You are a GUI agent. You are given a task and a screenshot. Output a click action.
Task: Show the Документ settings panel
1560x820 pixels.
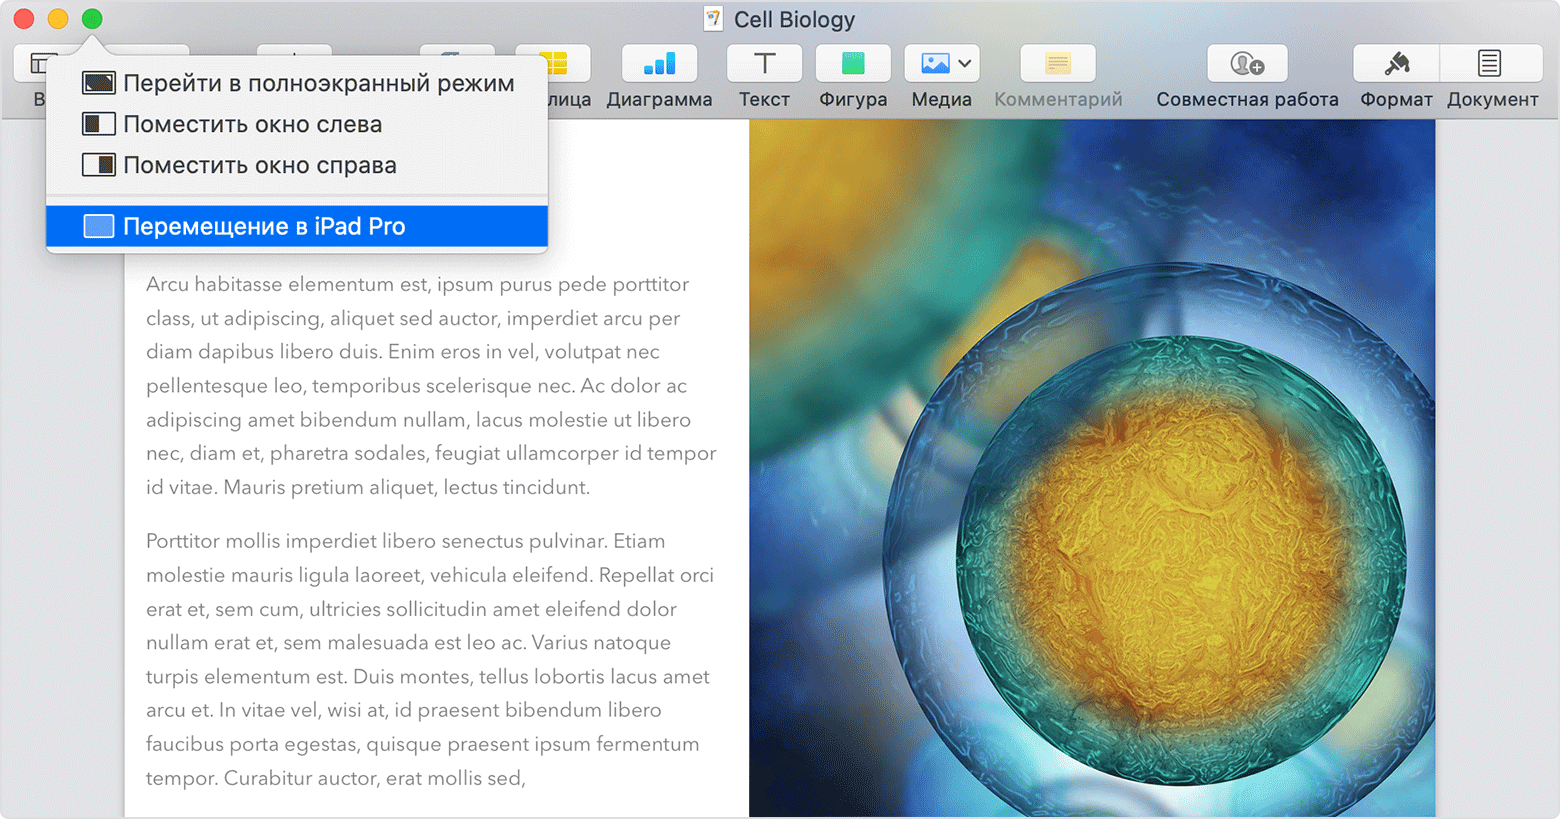click(1490, 64)
